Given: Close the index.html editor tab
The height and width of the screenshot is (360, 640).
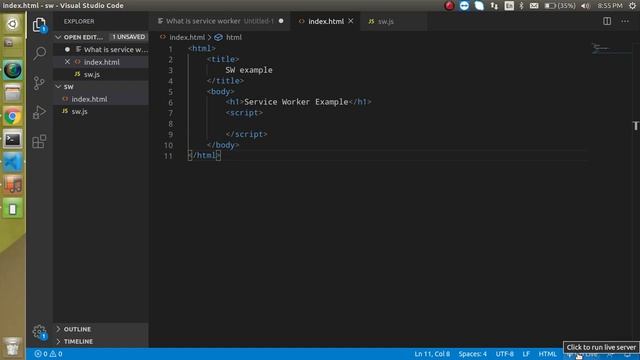Looking at the screenshot, I should [x=351, y=21].
